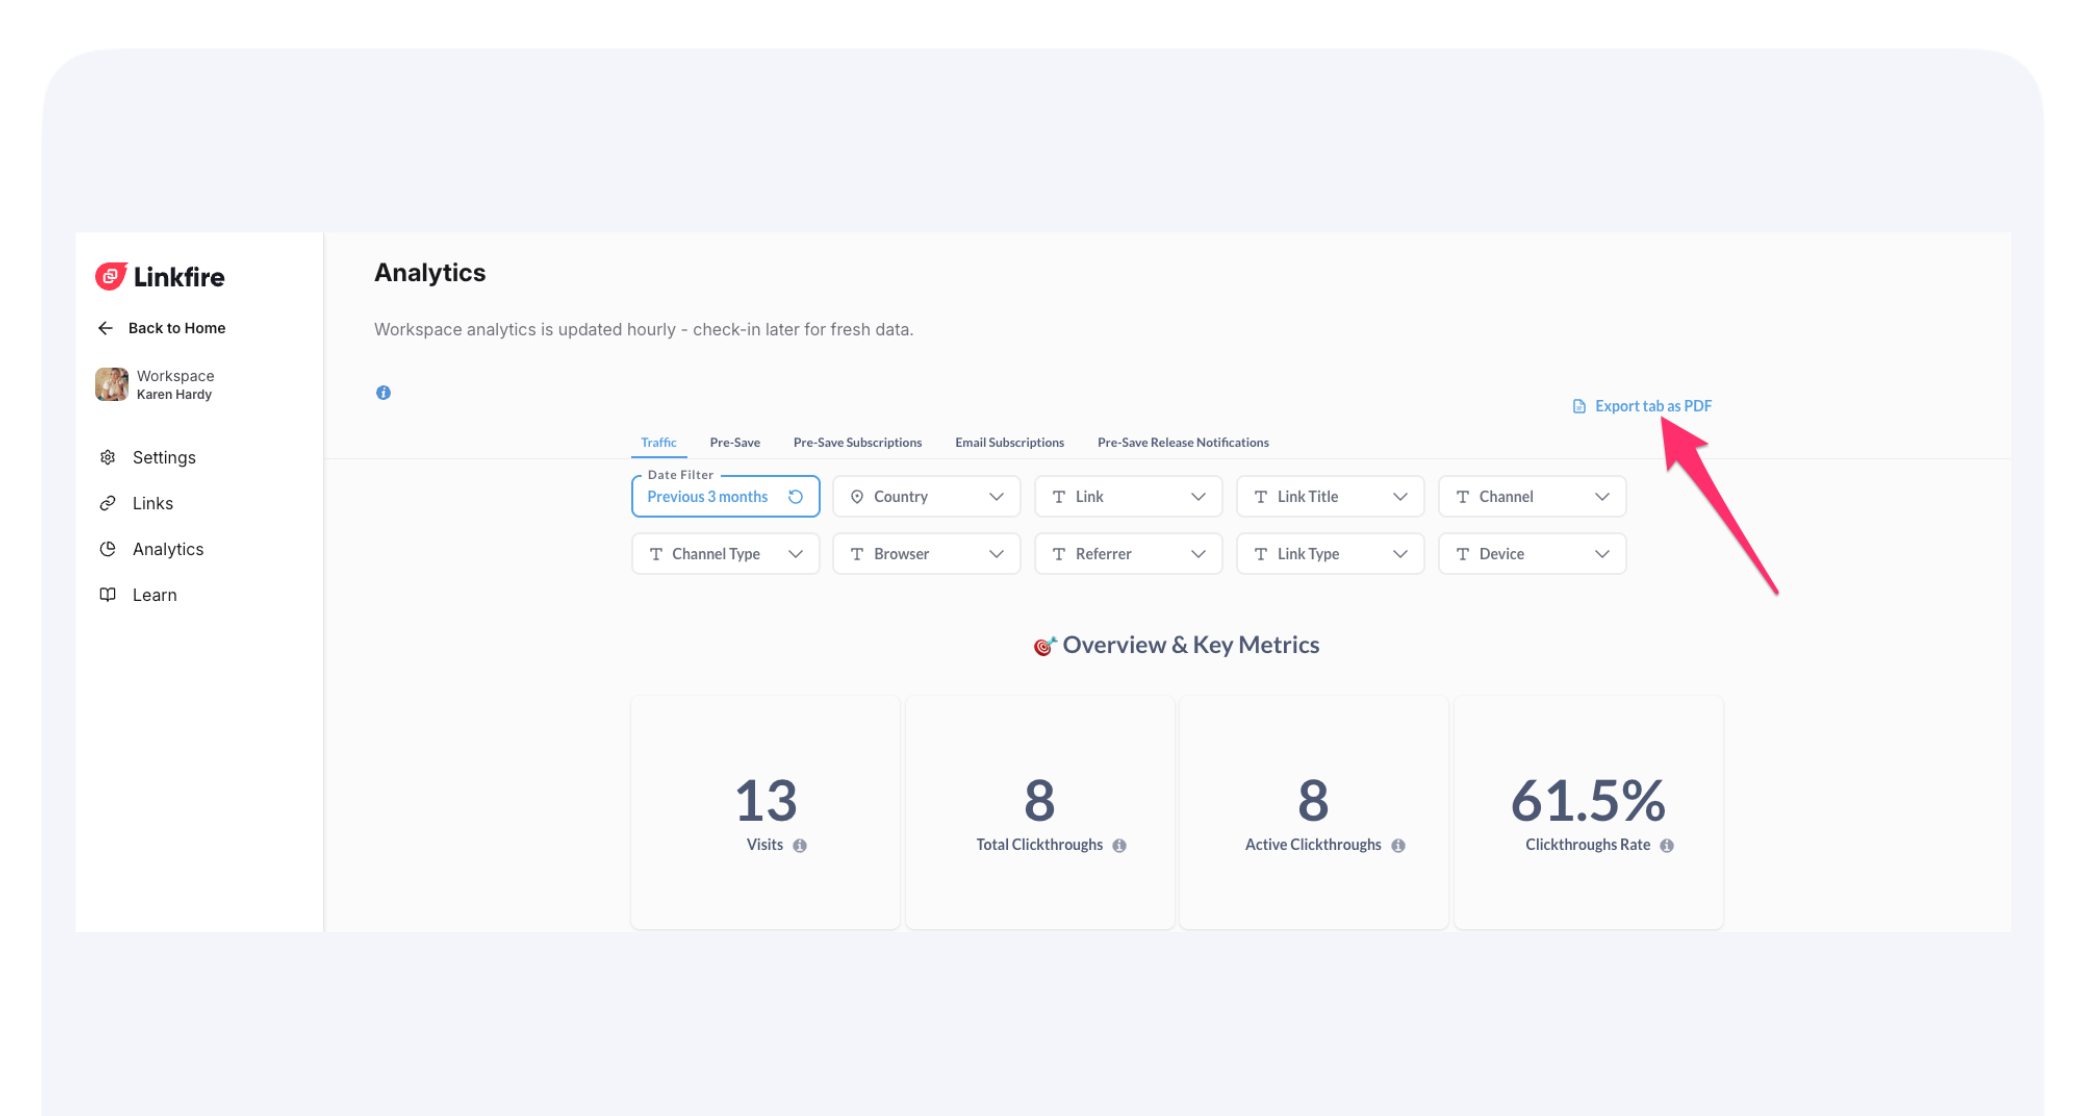Click the Linkfire logo icon

[110, 276]
